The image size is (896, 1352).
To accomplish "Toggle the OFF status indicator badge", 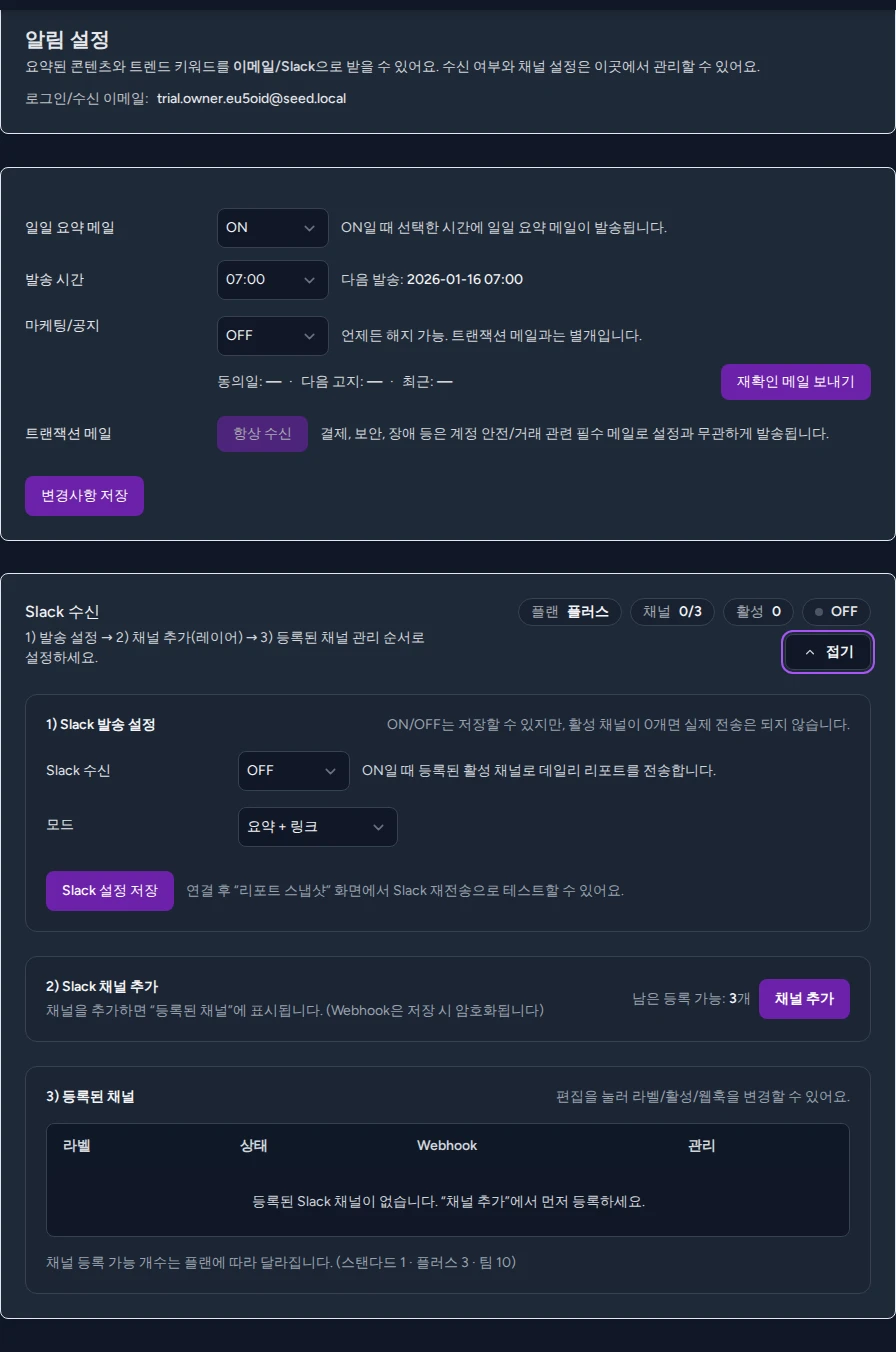I will [836, 611].
